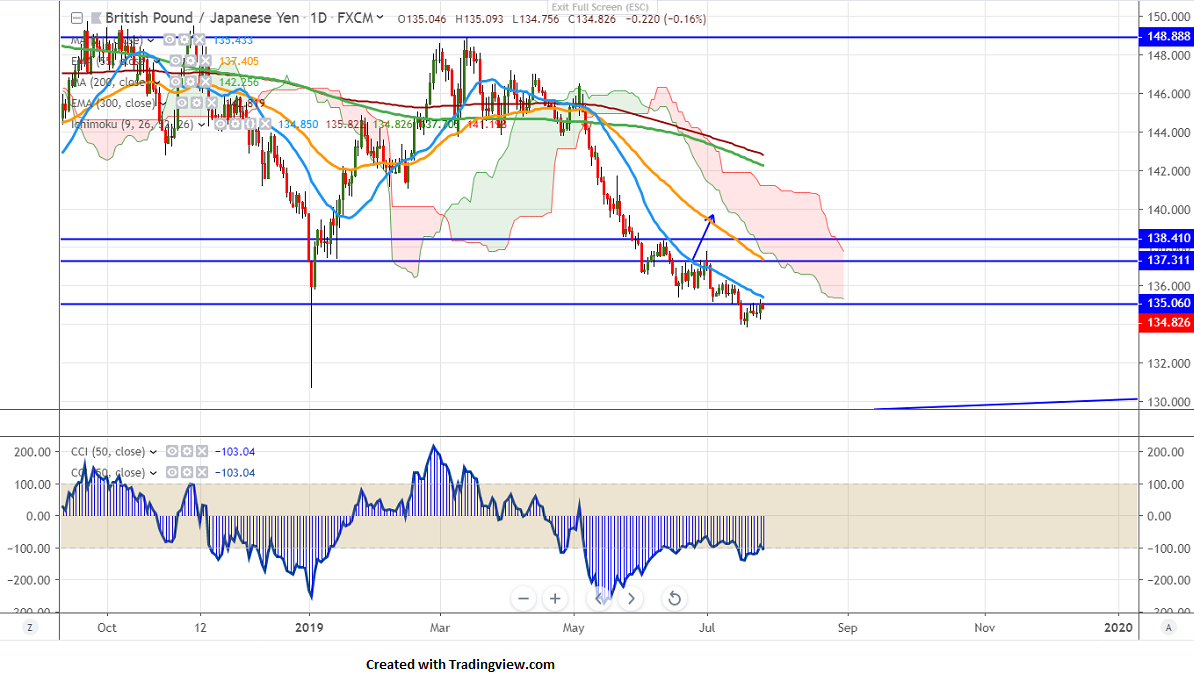Click the open price O135.046 readout
This screenshot has width=1194, height=675.
pos(422,19)
